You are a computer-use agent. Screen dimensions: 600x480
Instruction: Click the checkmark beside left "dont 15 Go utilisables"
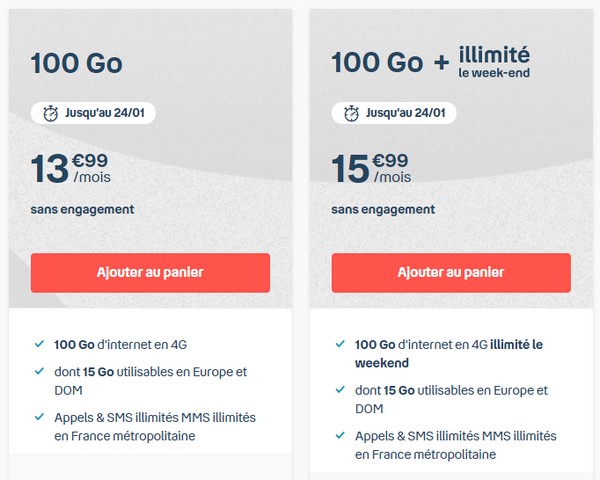click(x=38, y=372)
